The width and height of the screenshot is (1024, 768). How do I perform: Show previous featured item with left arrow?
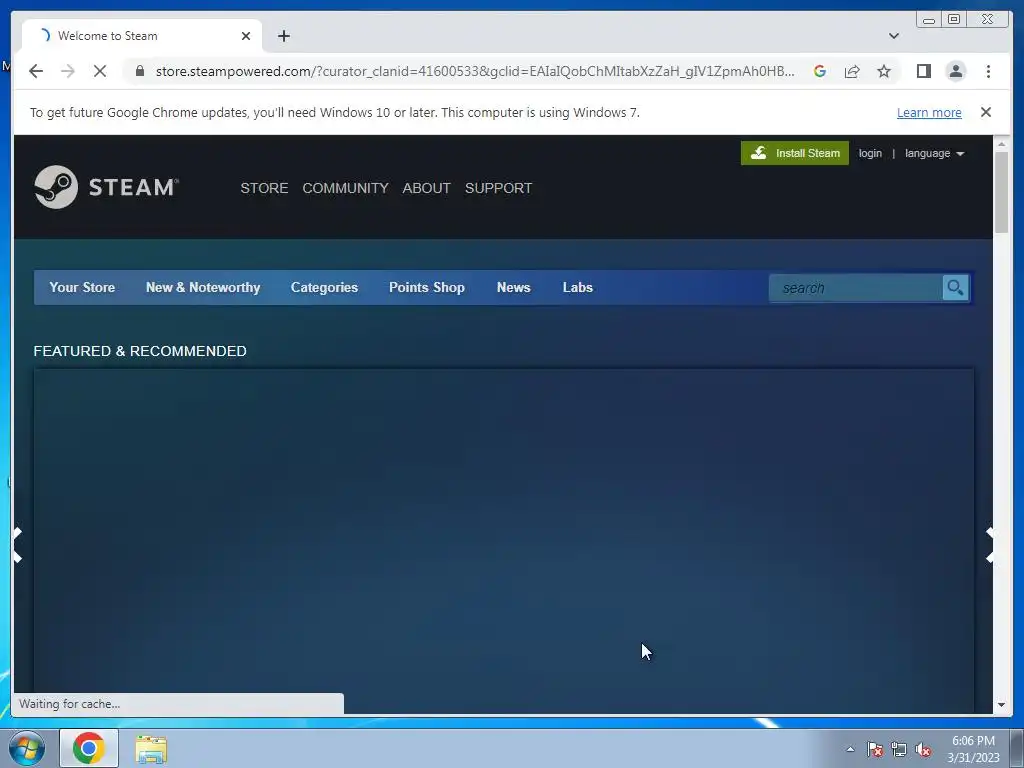click(18, 545)
